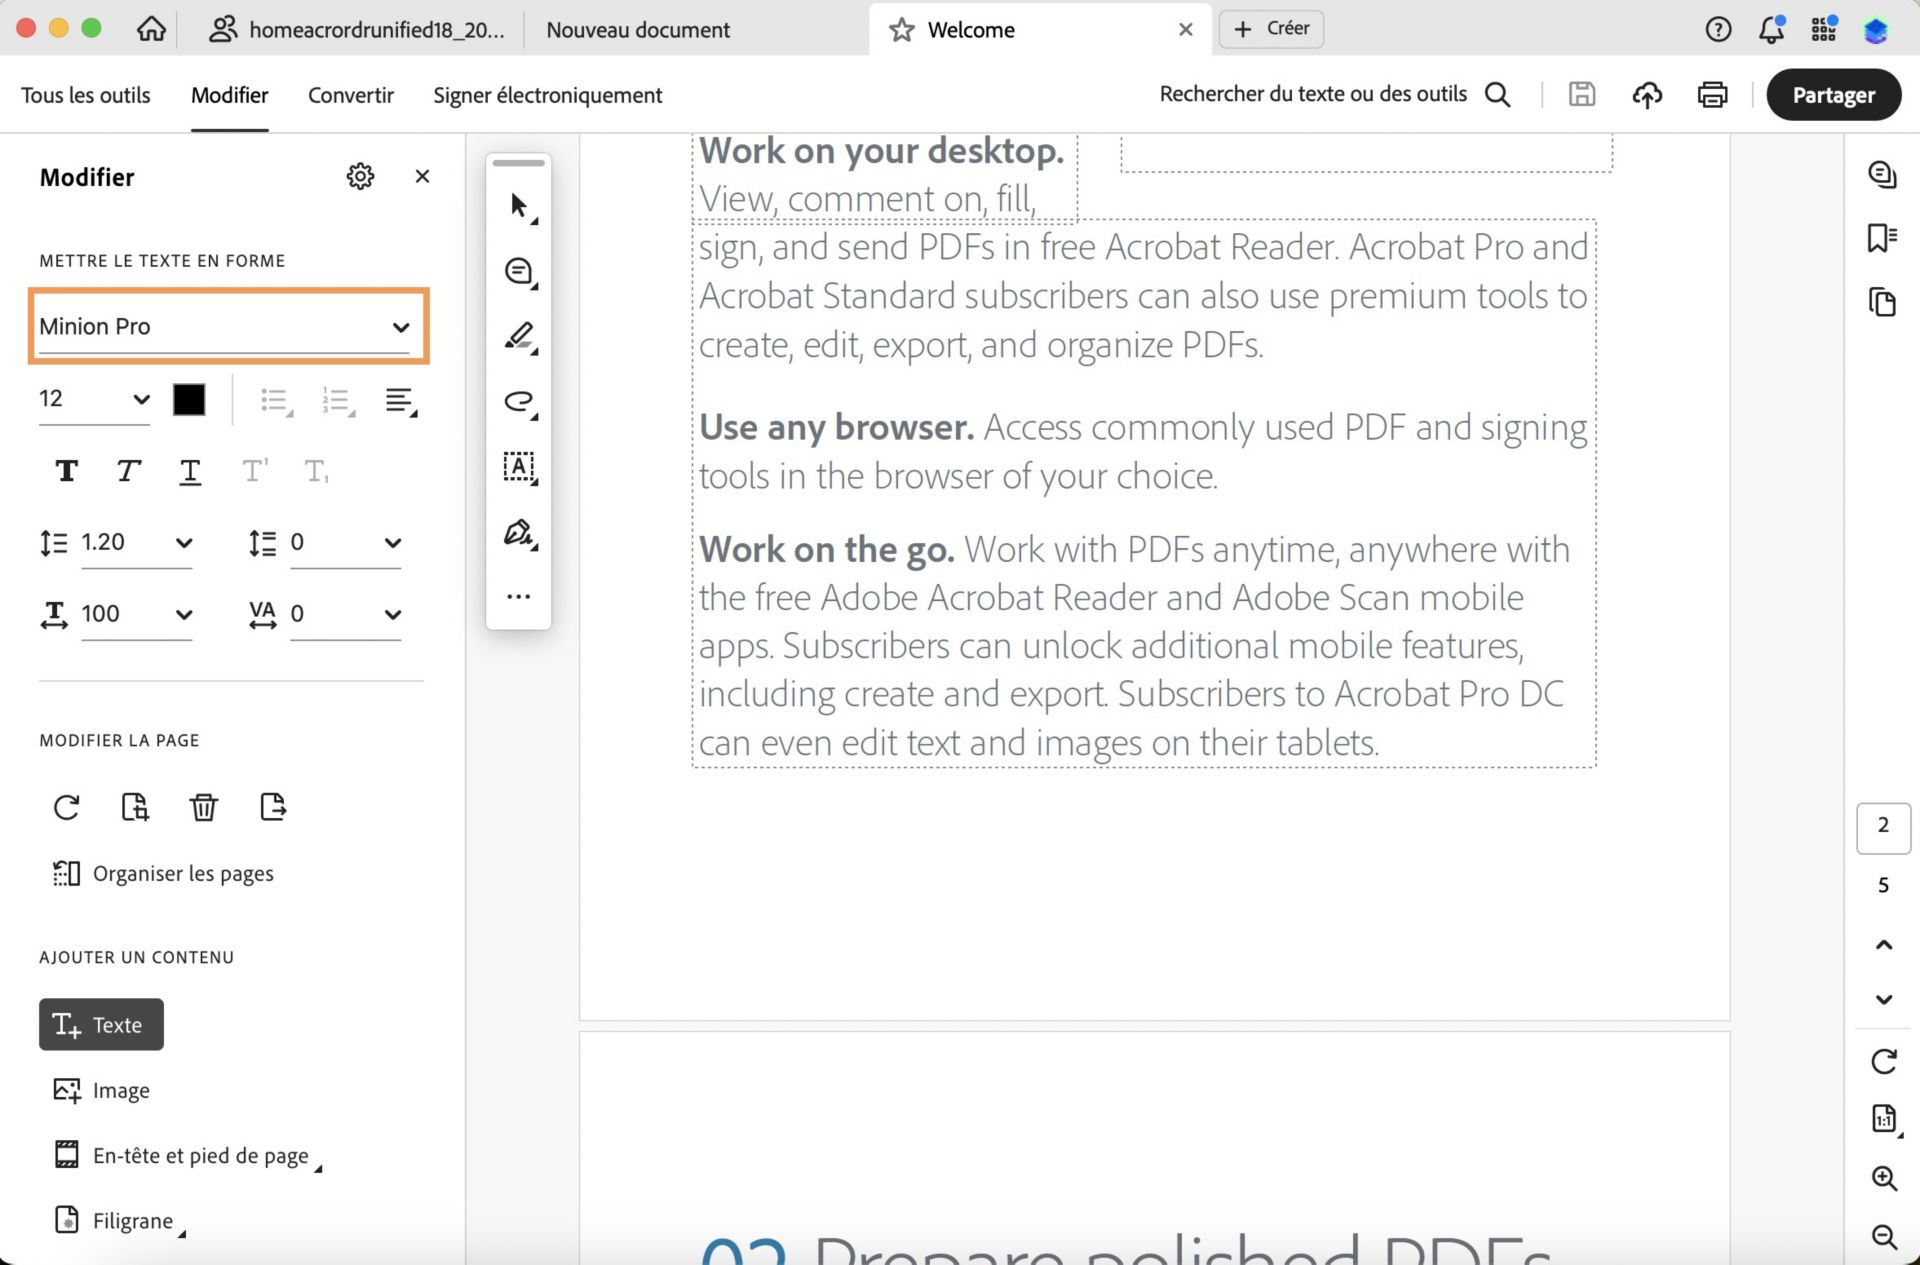Viewport: 1920px width, 1265px height.
Task: Click the Partager button
Action: pyautogui.click(x=1832, y=95)
